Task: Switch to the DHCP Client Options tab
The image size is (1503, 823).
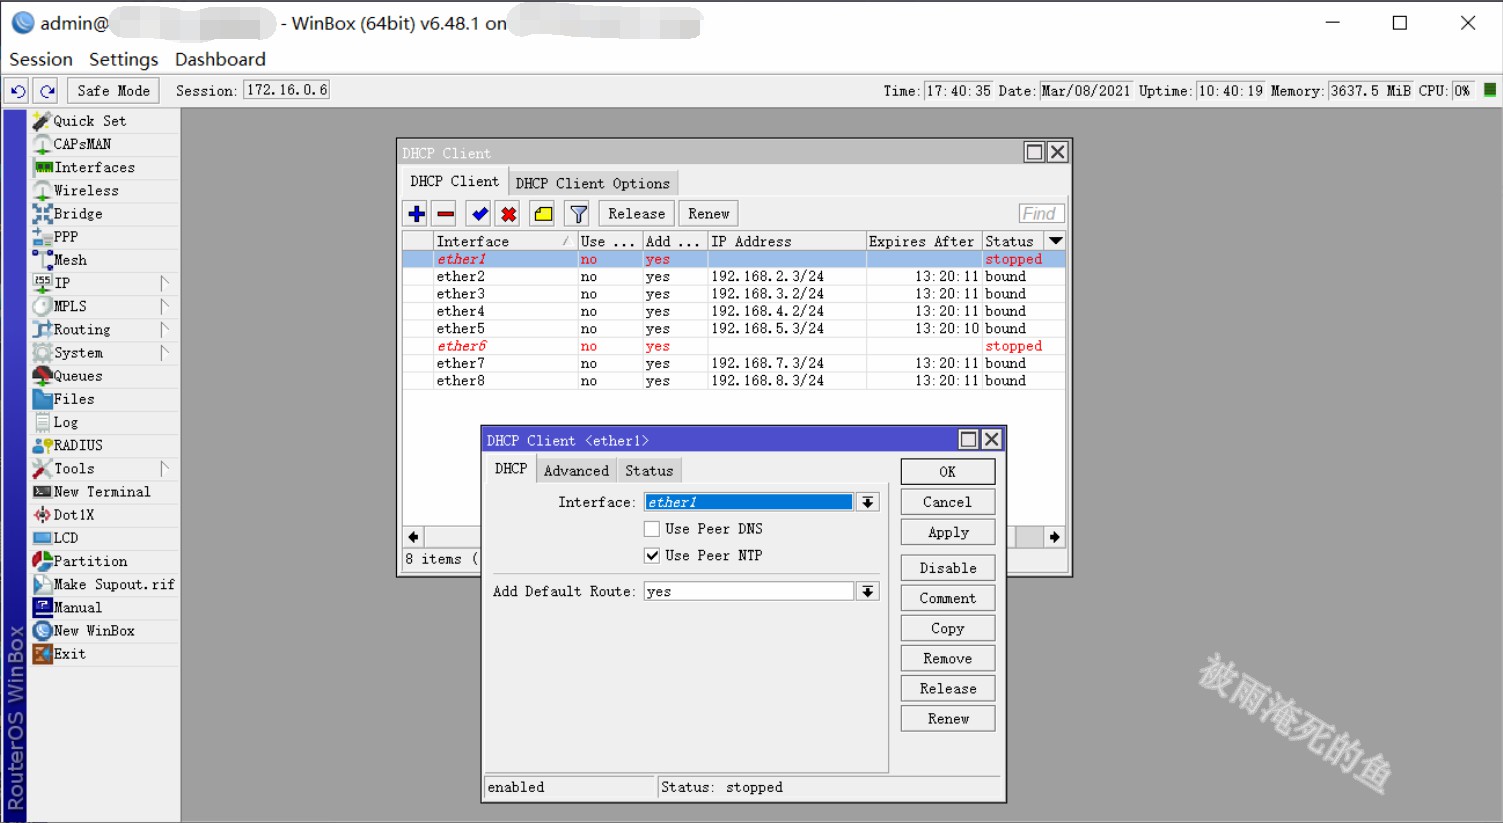Action: tap(592, 183)
